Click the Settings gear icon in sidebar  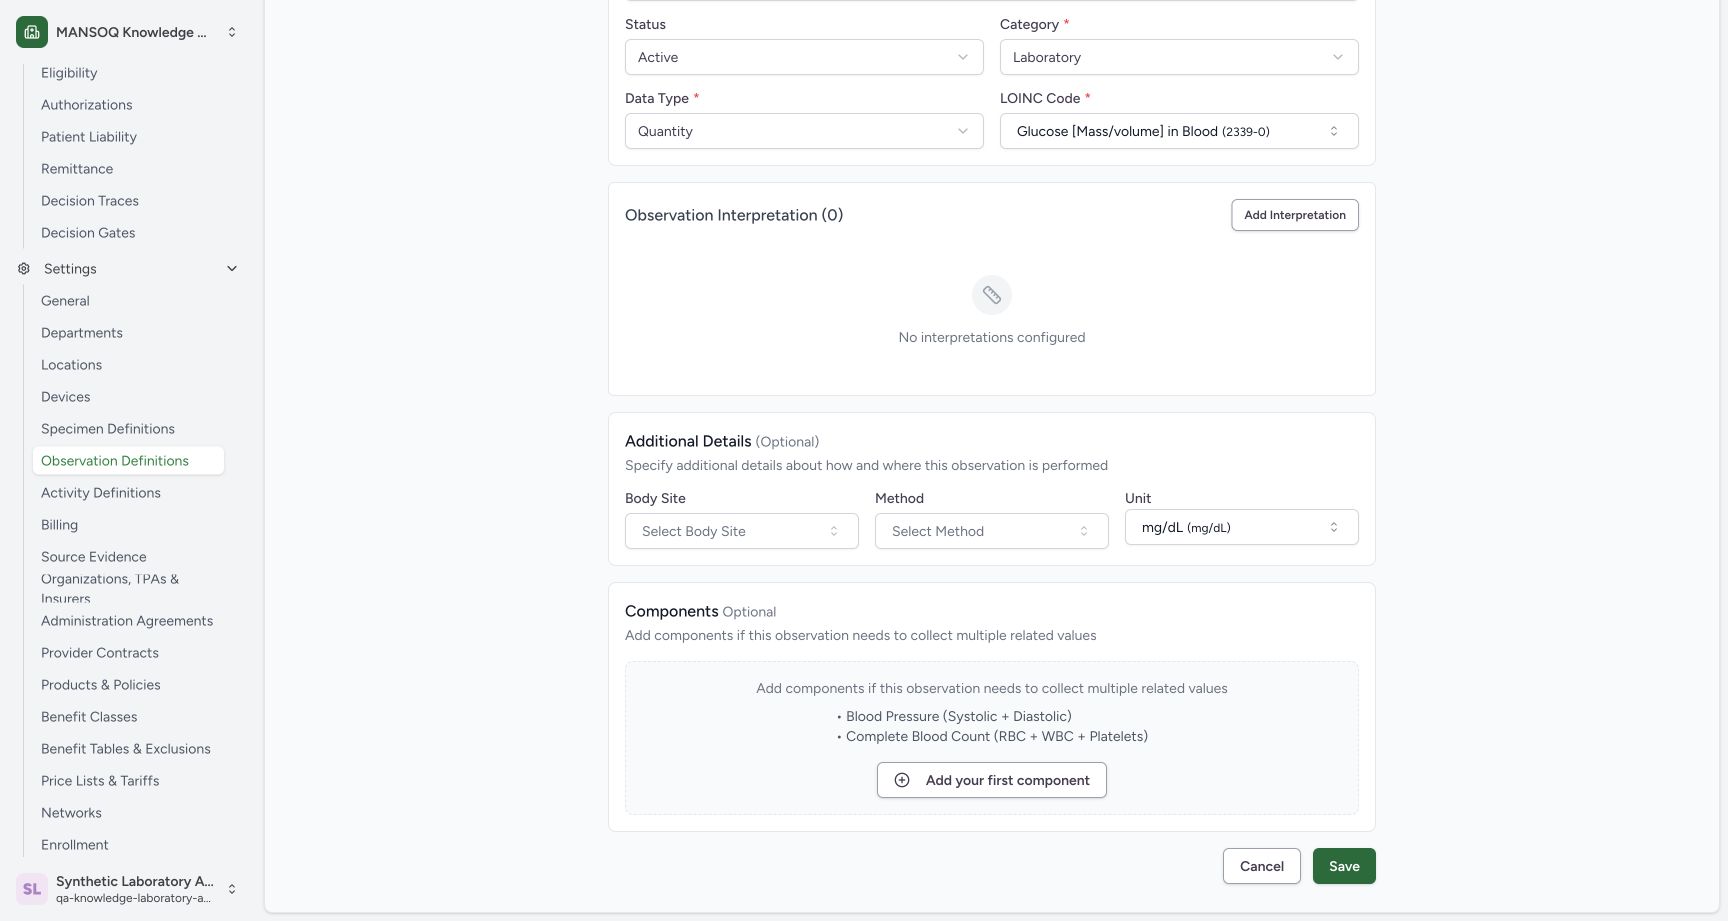(x=24, y=269)
